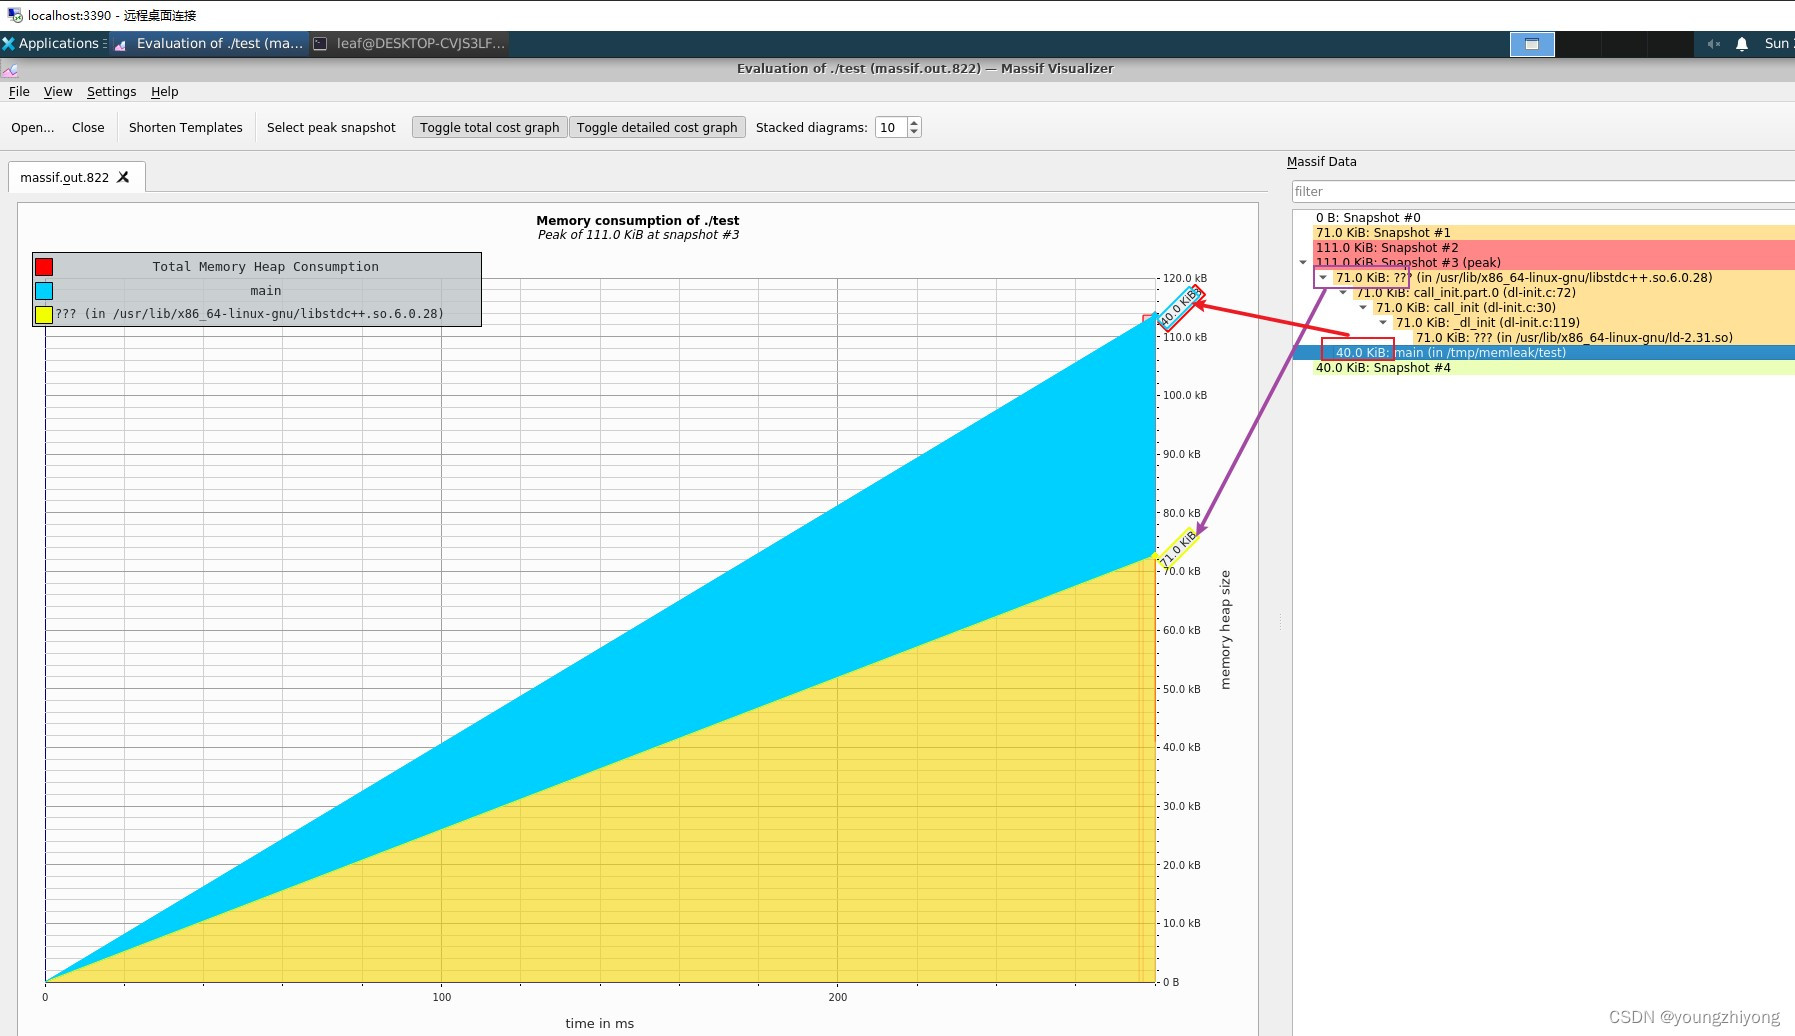Click the Massif Visualizer window icon
This screenshot has width=1795, height=1036.
point(10,69)
